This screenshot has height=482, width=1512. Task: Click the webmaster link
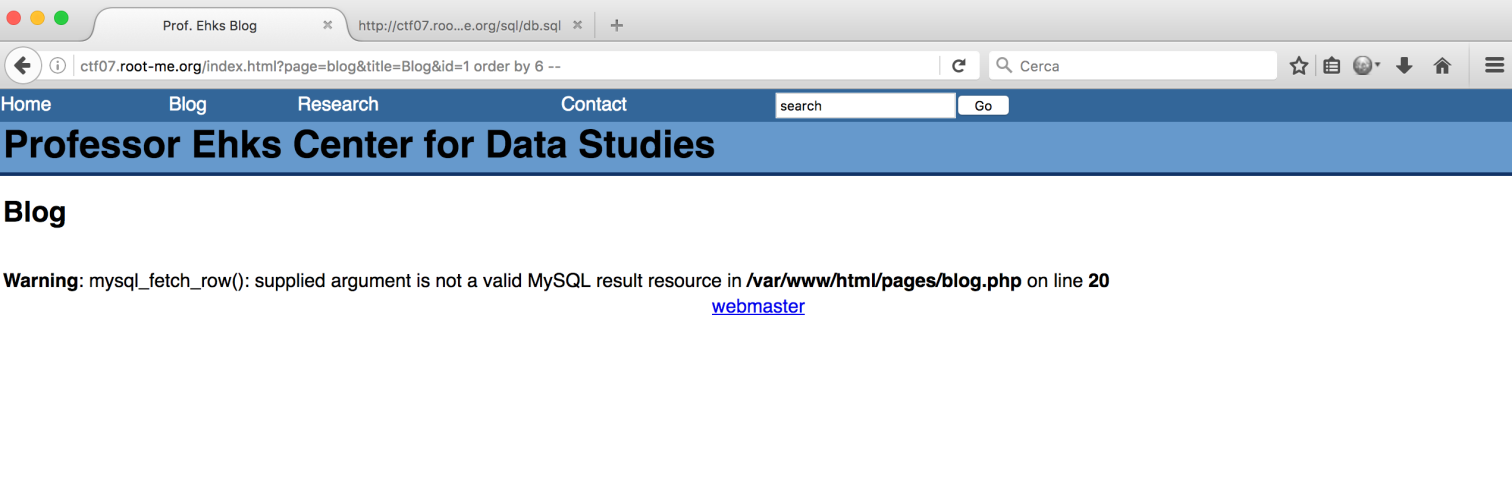(758, 307)
